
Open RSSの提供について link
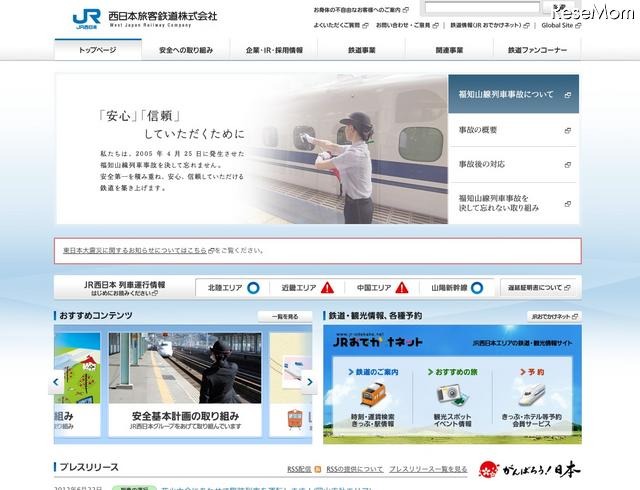click(355, 469)
